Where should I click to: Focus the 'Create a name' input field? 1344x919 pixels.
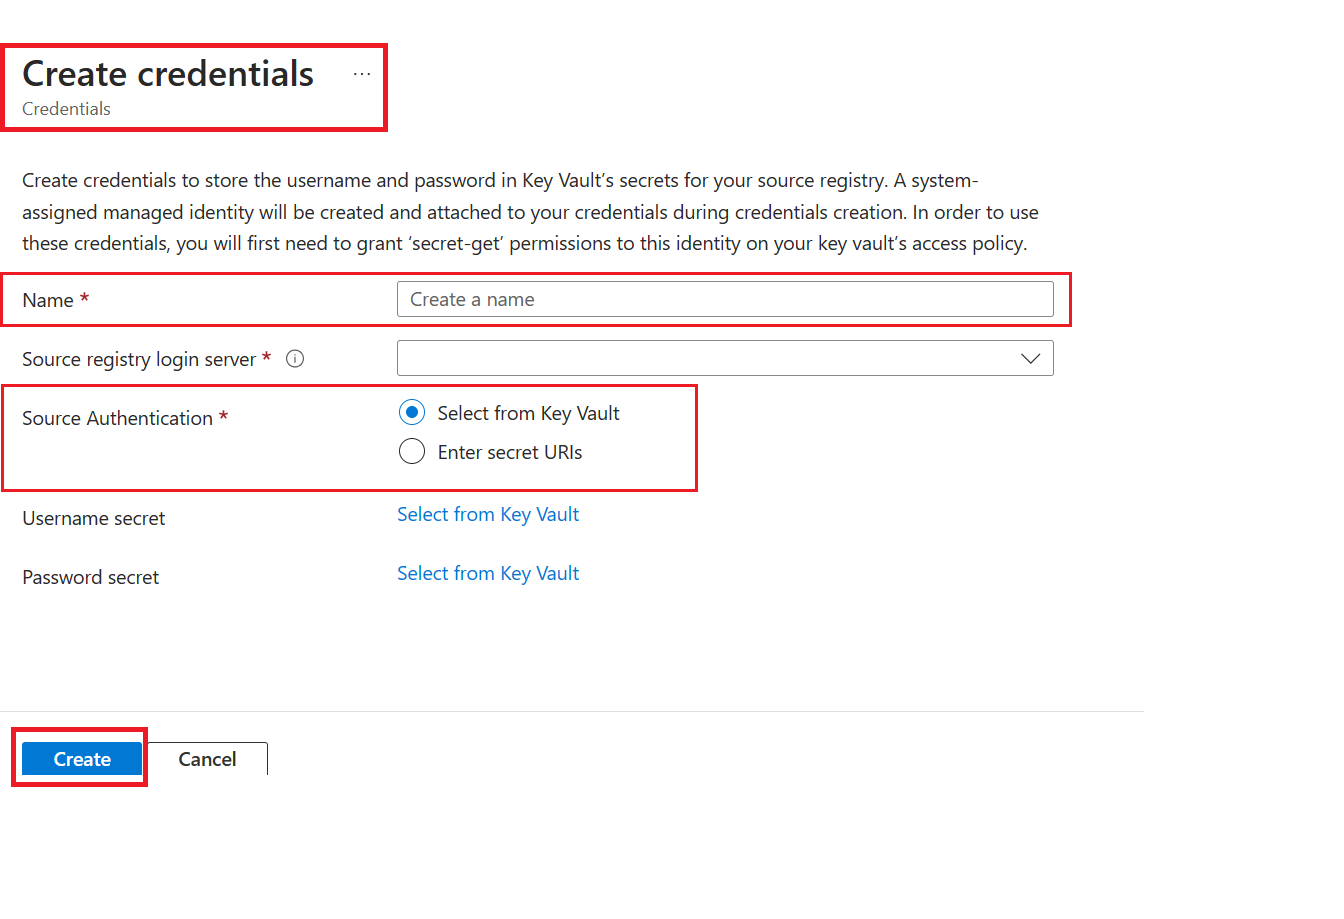724,300
